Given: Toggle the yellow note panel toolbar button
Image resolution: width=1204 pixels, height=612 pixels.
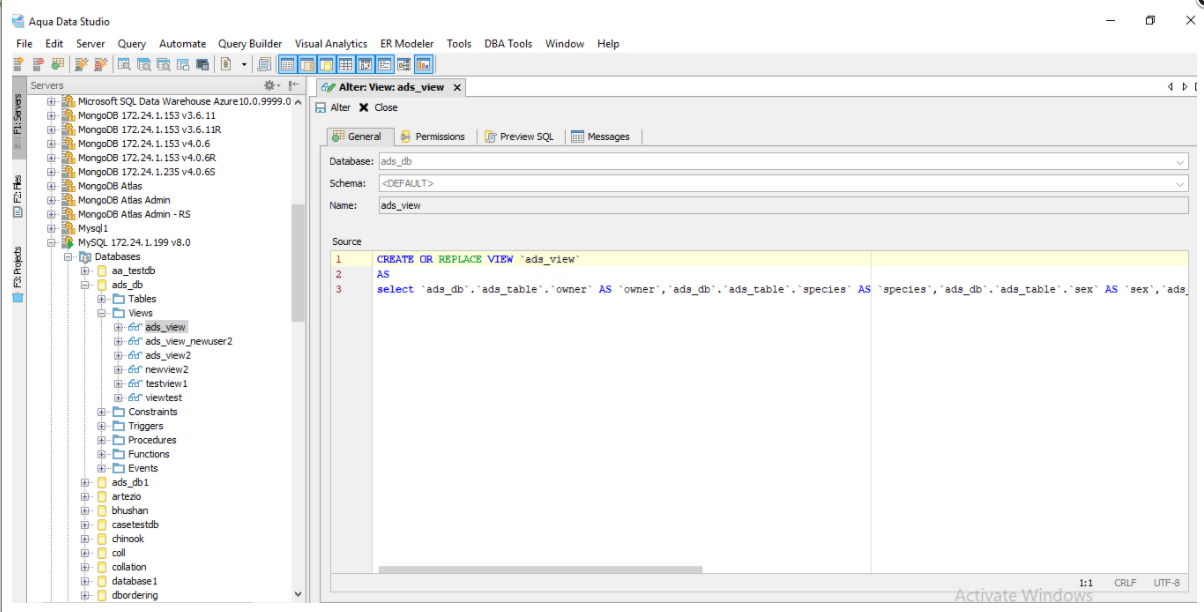Looking at the screenshot, I should click(326, 64).
